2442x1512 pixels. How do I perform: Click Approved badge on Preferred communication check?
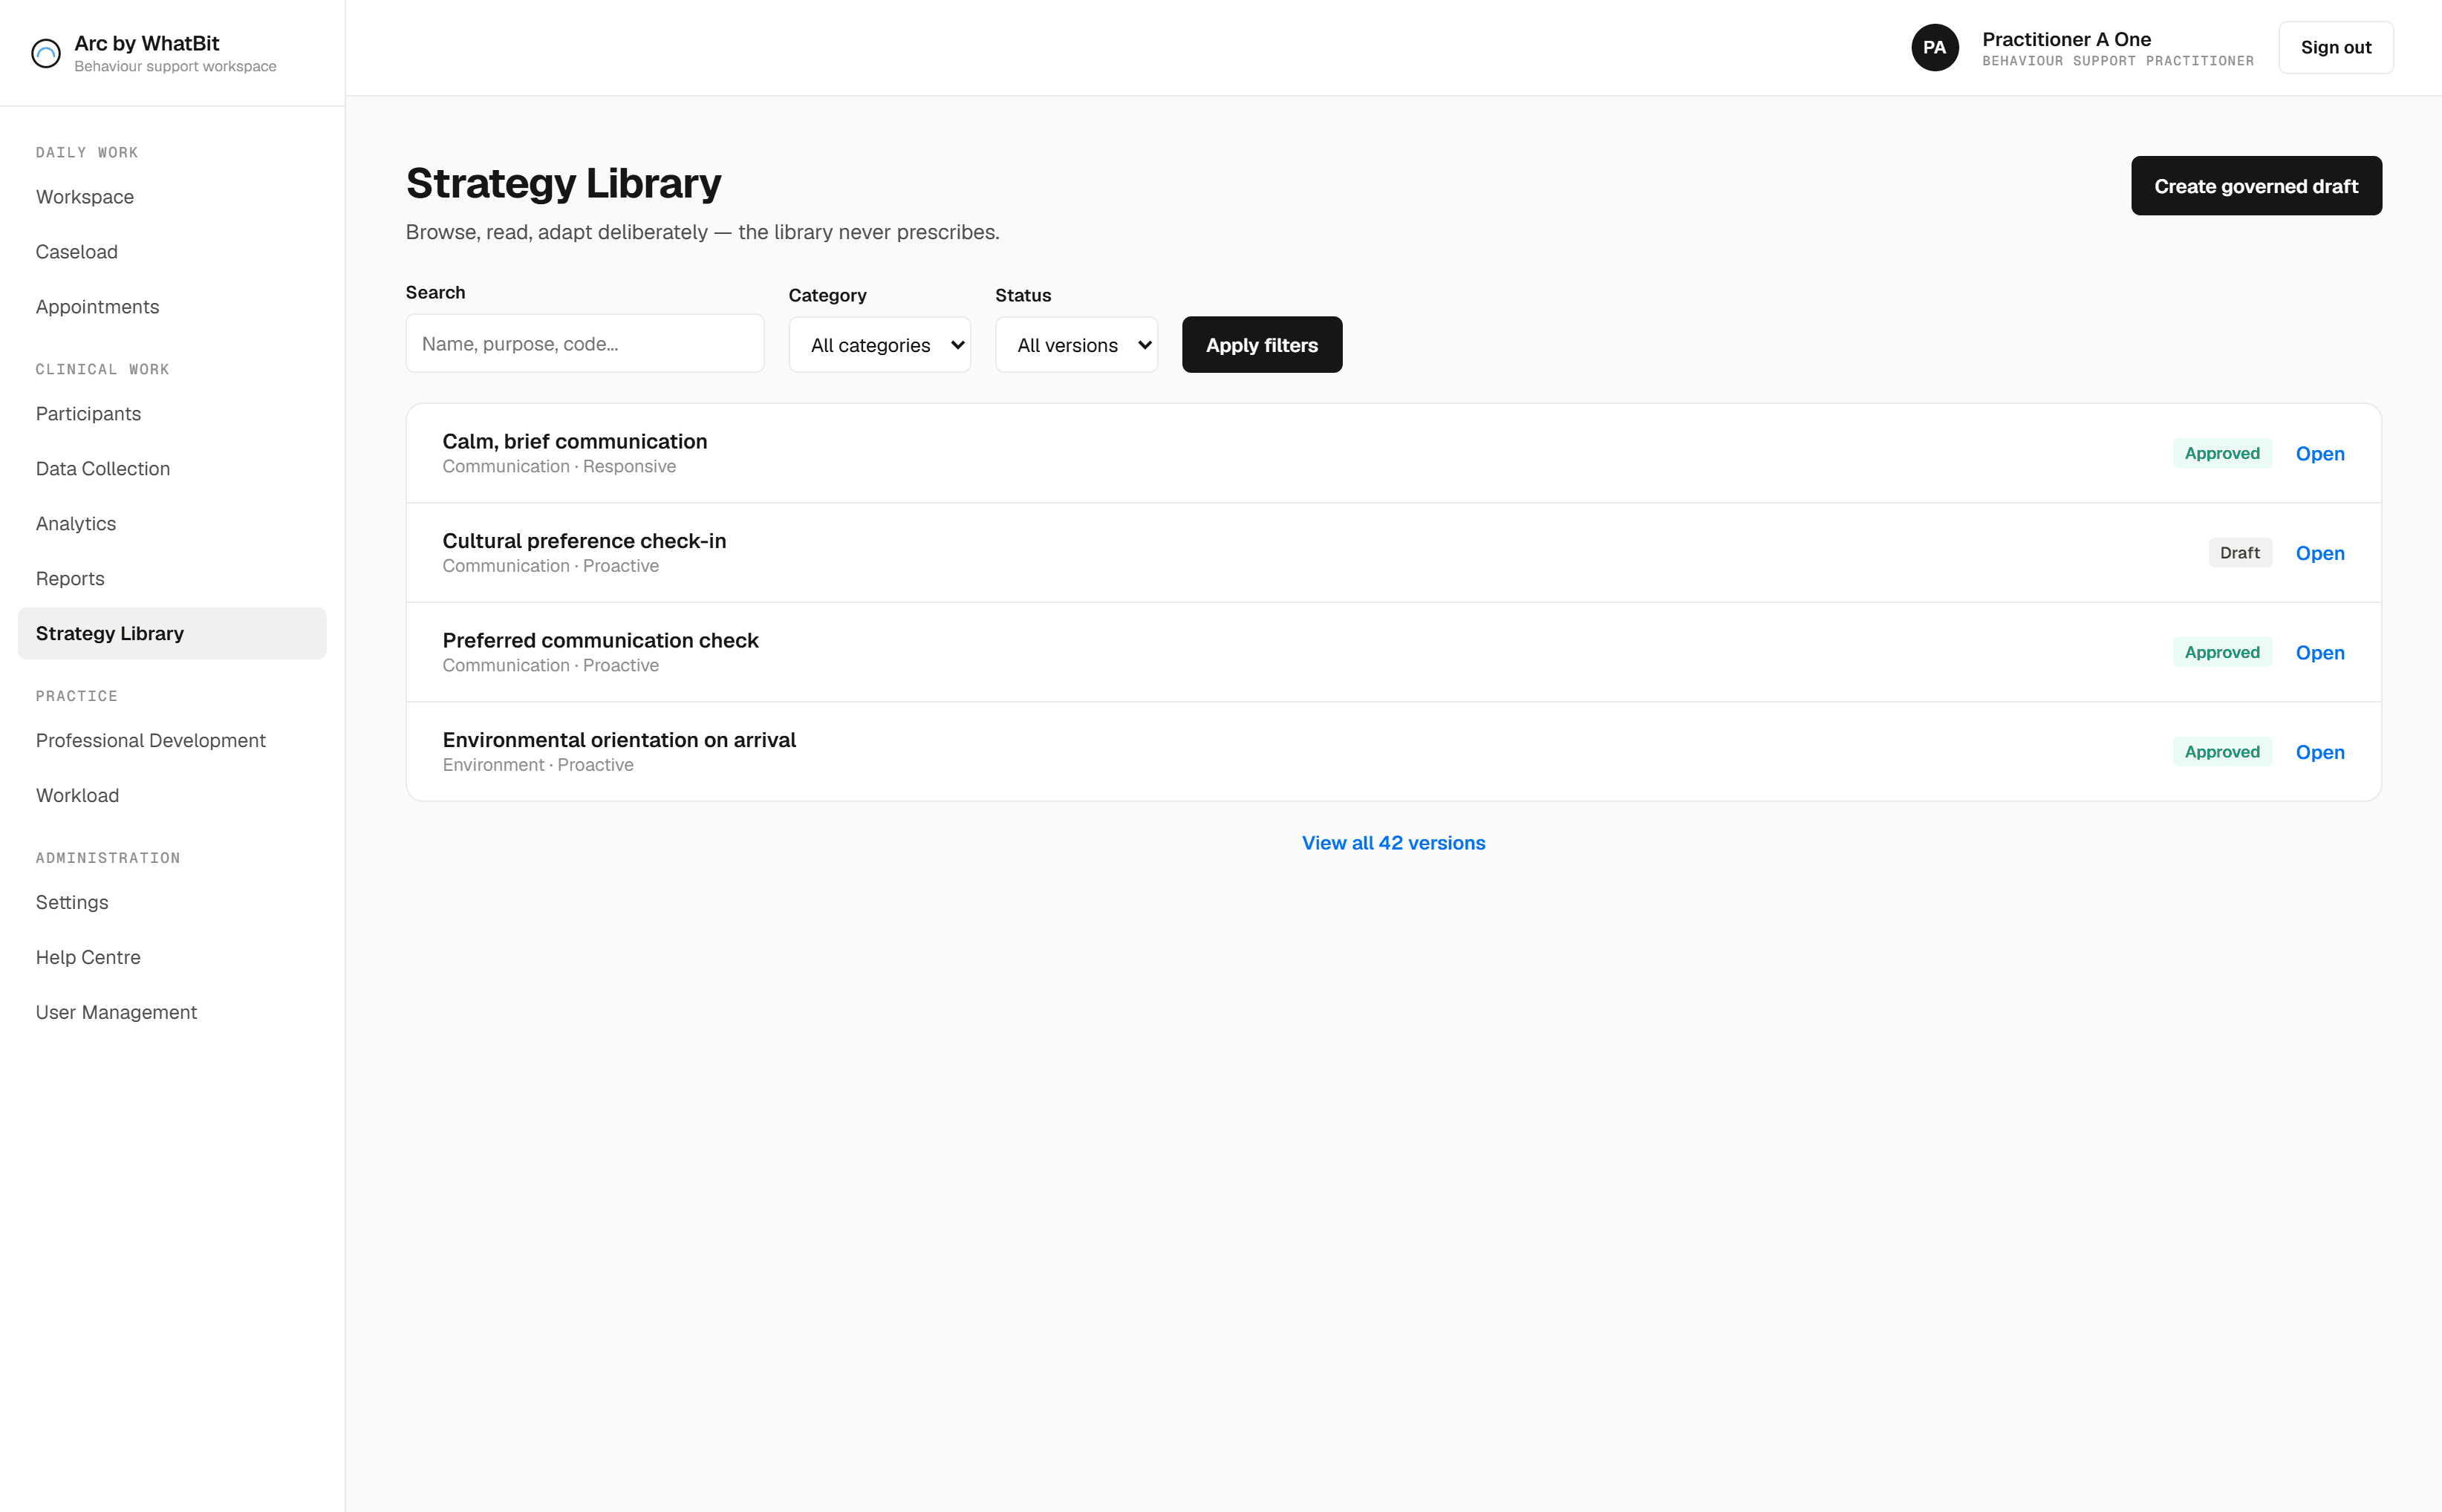[x=2221, y=652]
